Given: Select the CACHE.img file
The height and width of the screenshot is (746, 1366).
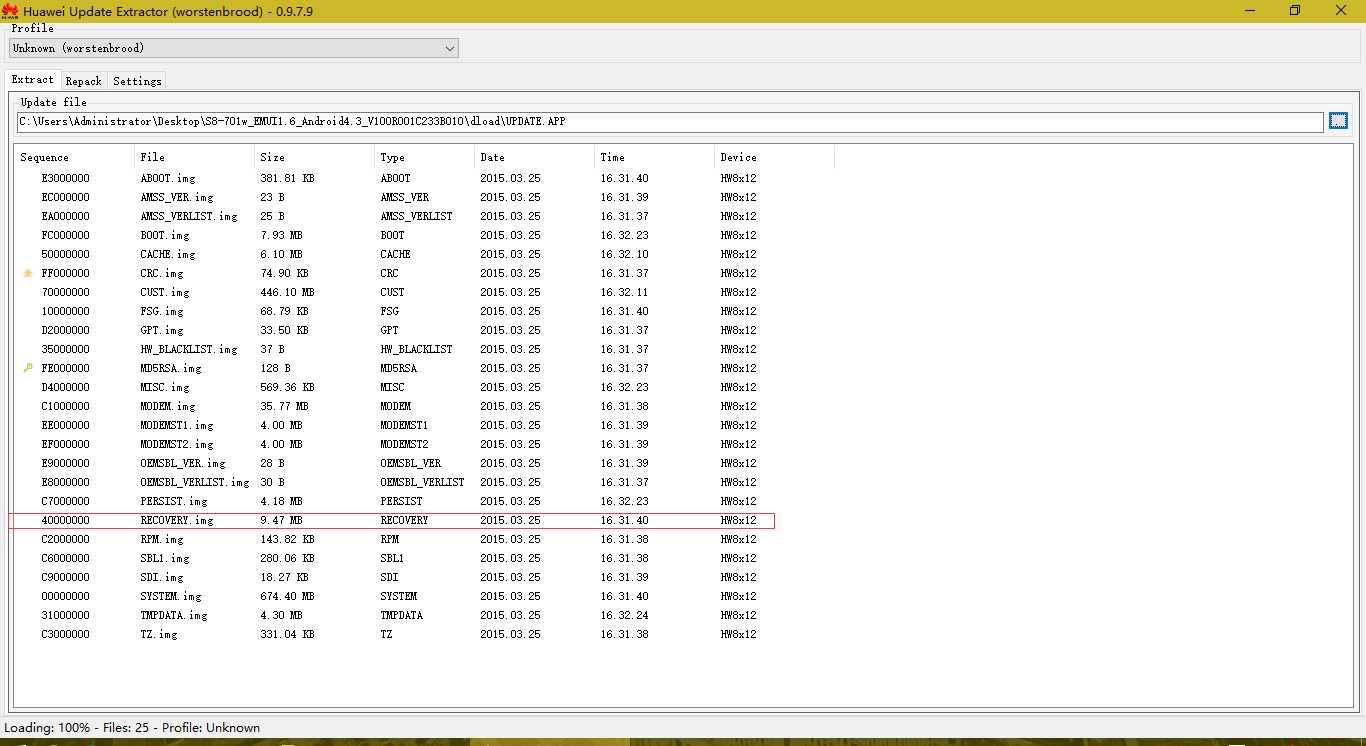Looking at the screenshot, I should tap(168, 254).
